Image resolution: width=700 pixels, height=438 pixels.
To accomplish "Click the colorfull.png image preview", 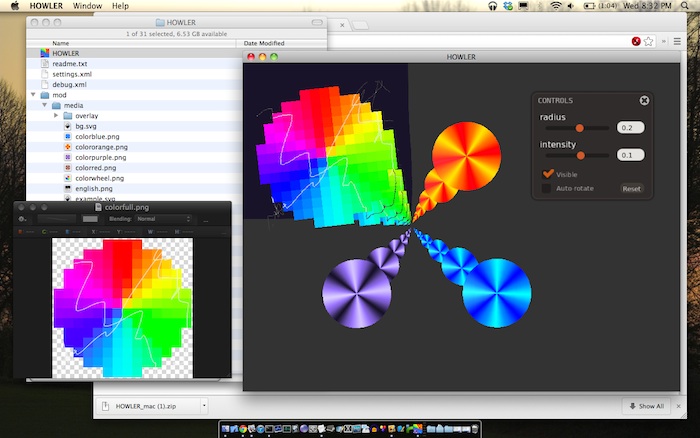I will tap(122, 308).
